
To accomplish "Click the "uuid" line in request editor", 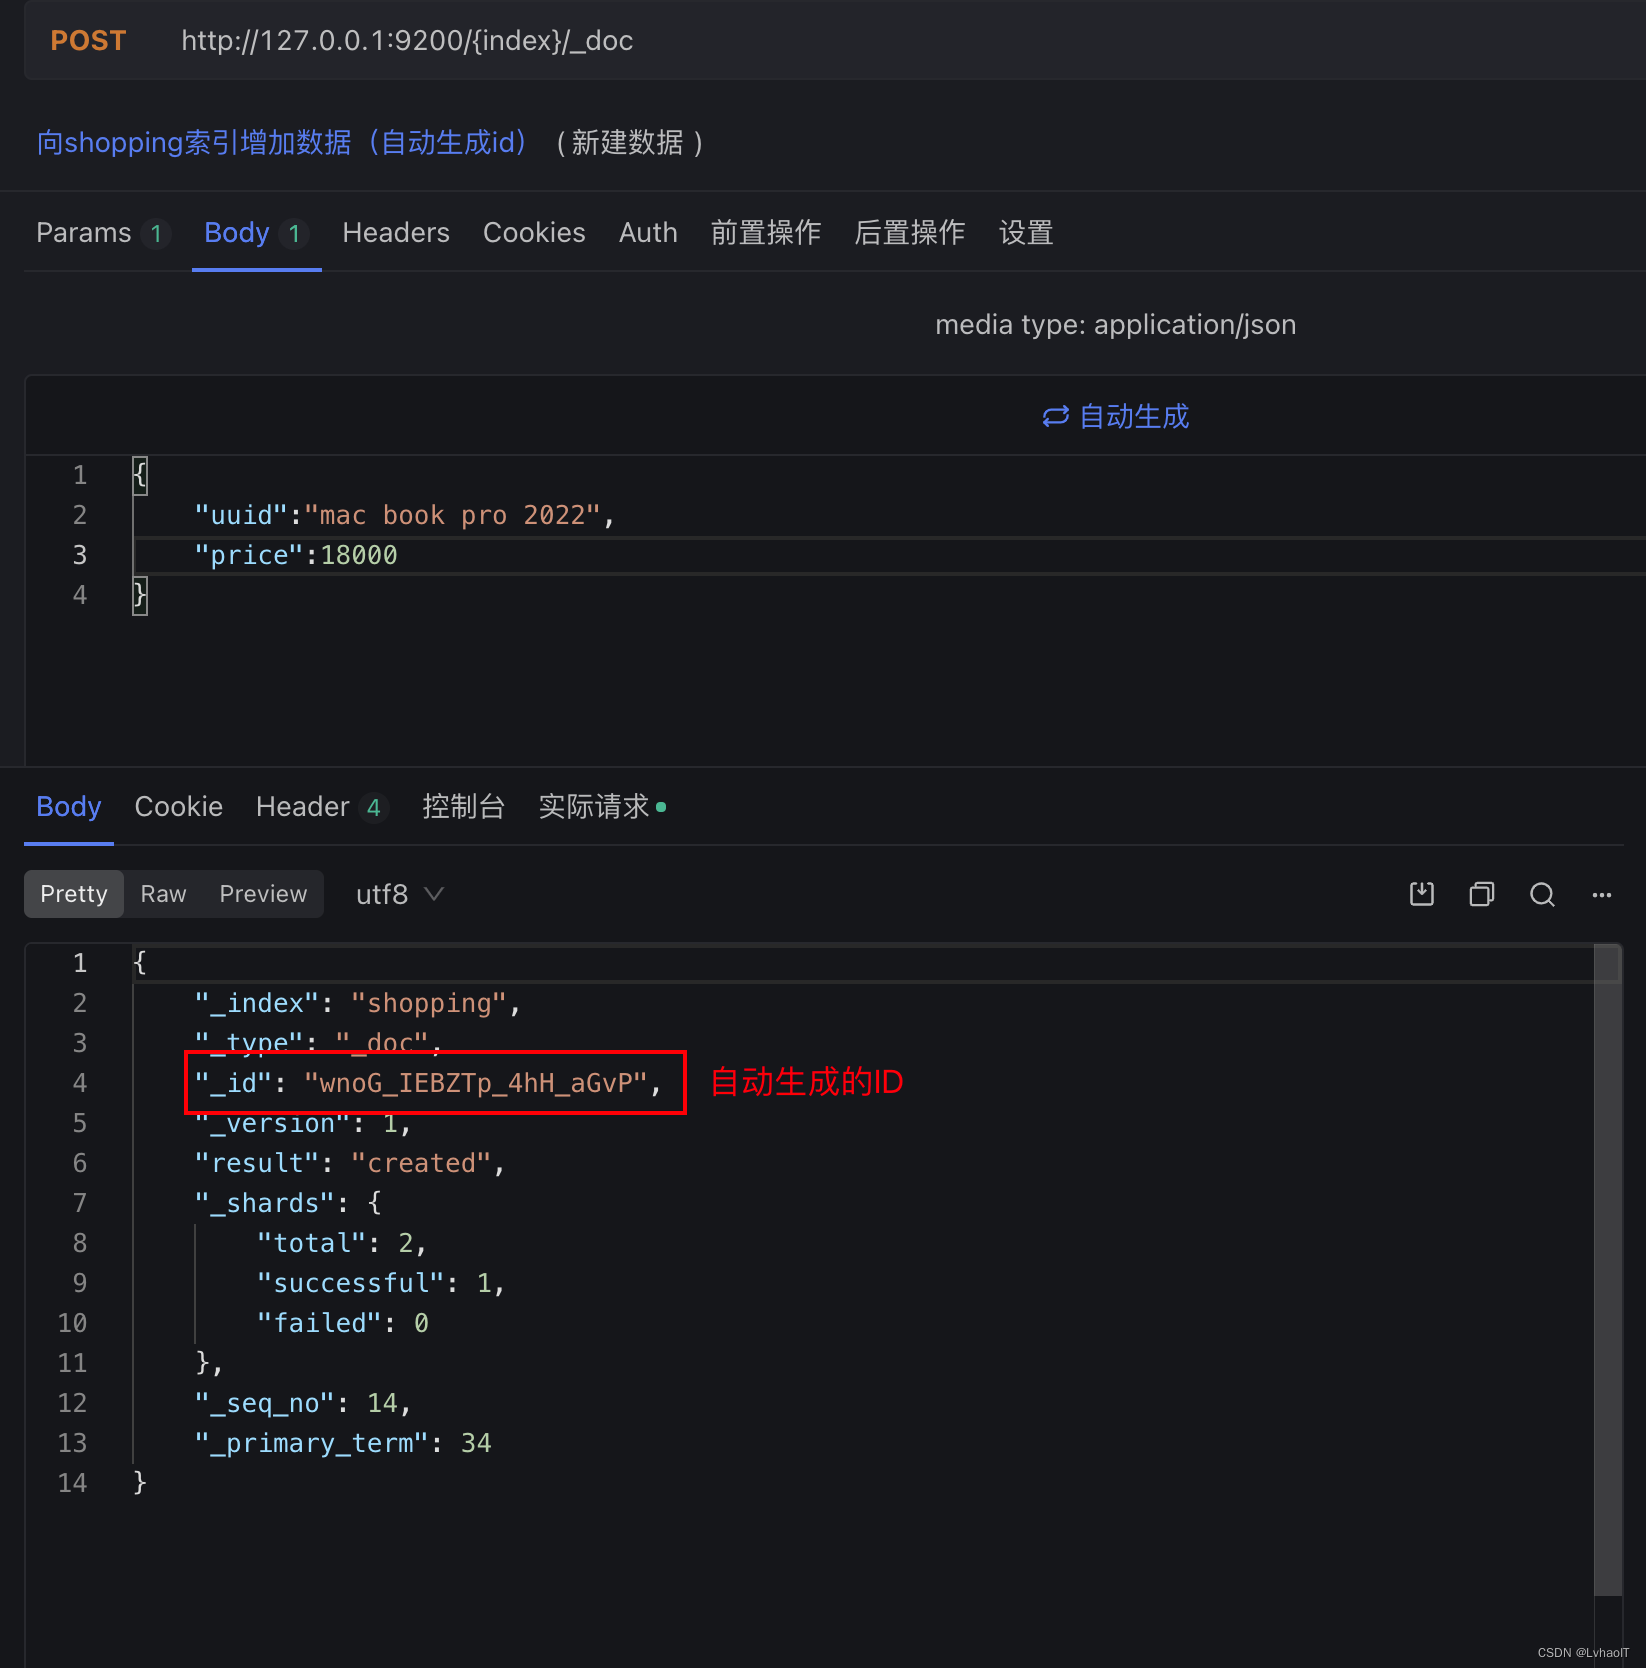I will (404, 515).
